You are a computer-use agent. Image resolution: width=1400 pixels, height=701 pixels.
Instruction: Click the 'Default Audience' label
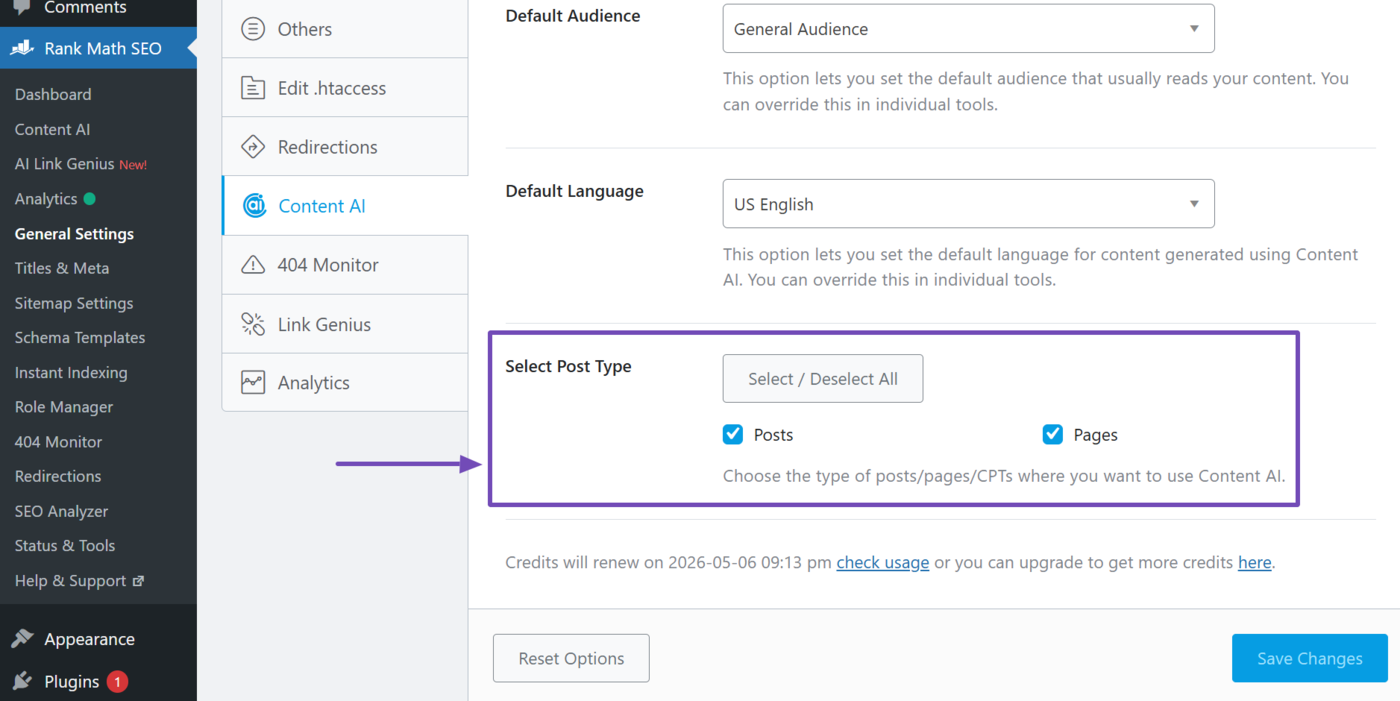(x=573, y=16)
